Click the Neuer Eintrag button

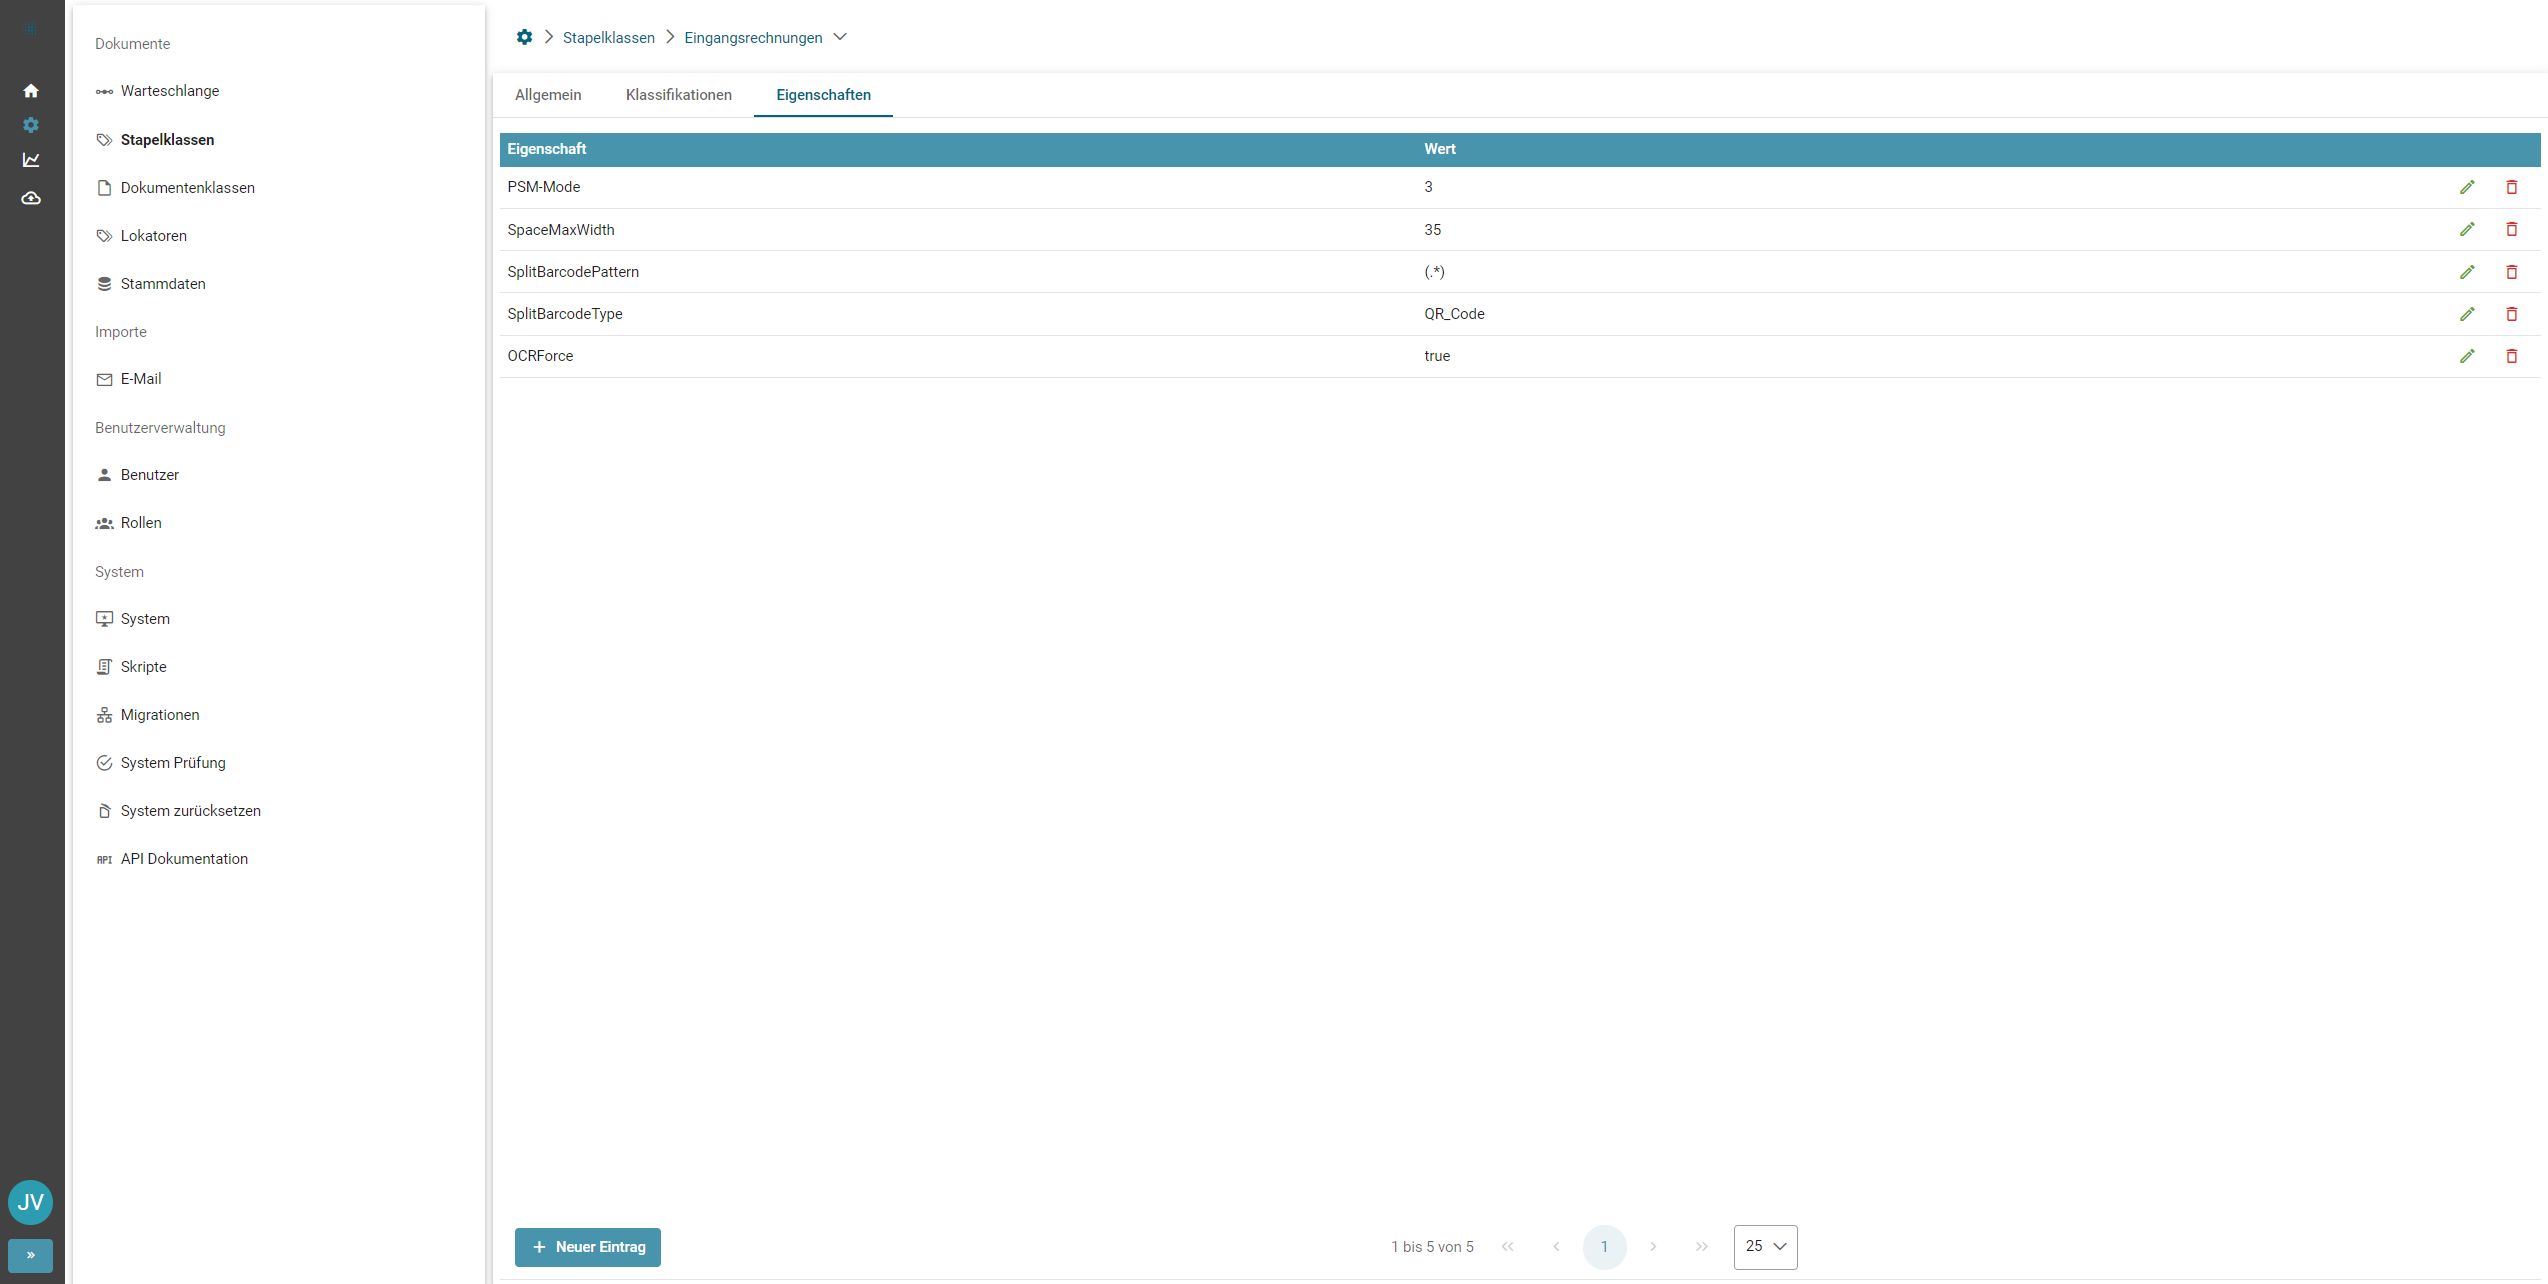588,1247
